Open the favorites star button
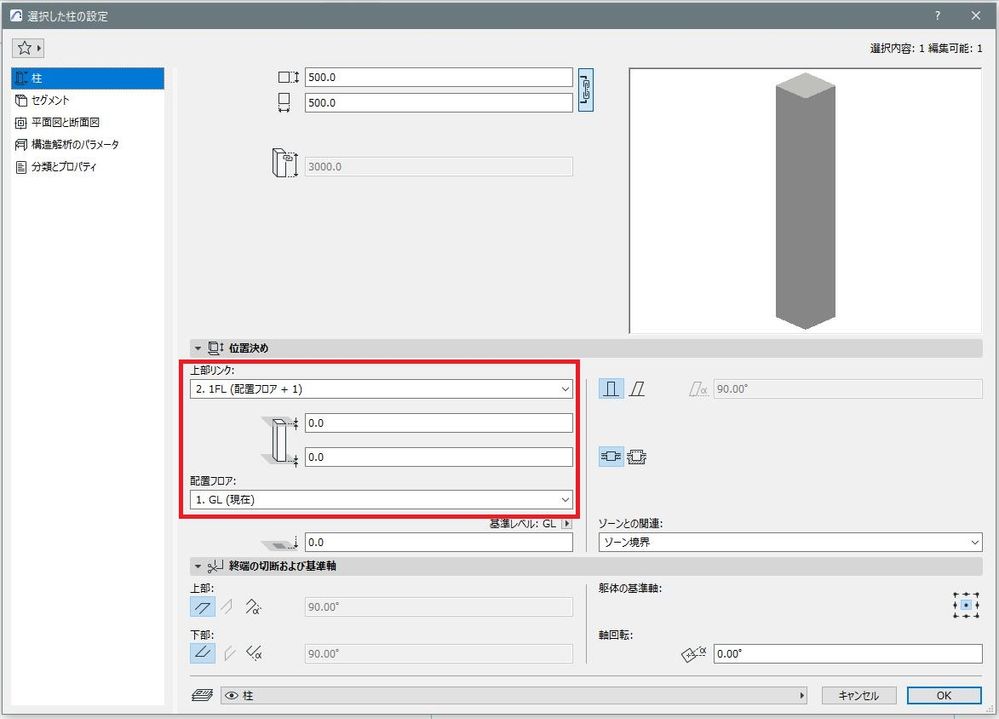Viewport: 999px width, 719px height. point(28,48)
